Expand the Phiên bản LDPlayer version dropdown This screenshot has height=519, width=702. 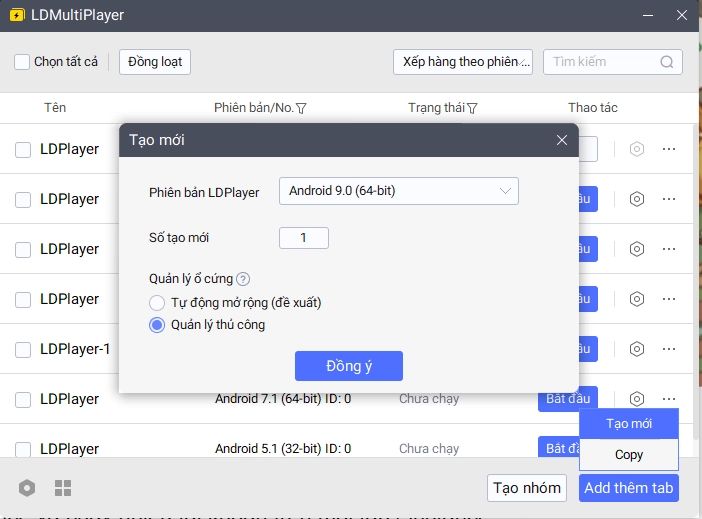click(x=398, y=190)
